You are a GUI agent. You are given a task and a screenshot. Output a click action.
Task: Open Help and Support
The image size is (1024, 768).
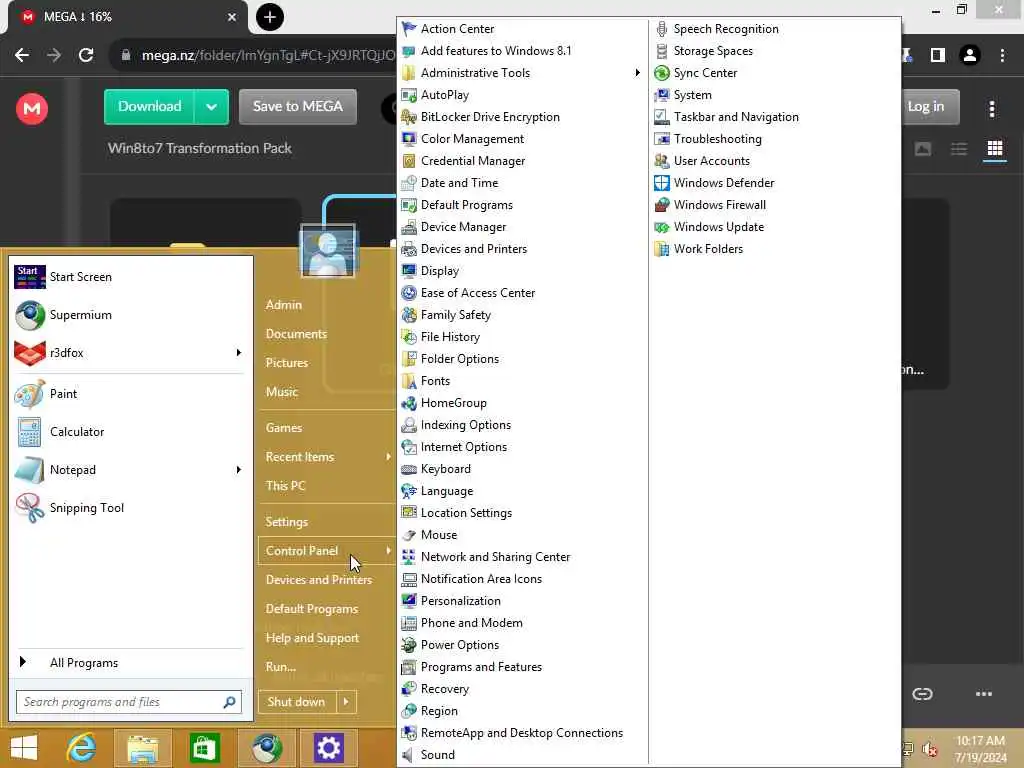312,638
